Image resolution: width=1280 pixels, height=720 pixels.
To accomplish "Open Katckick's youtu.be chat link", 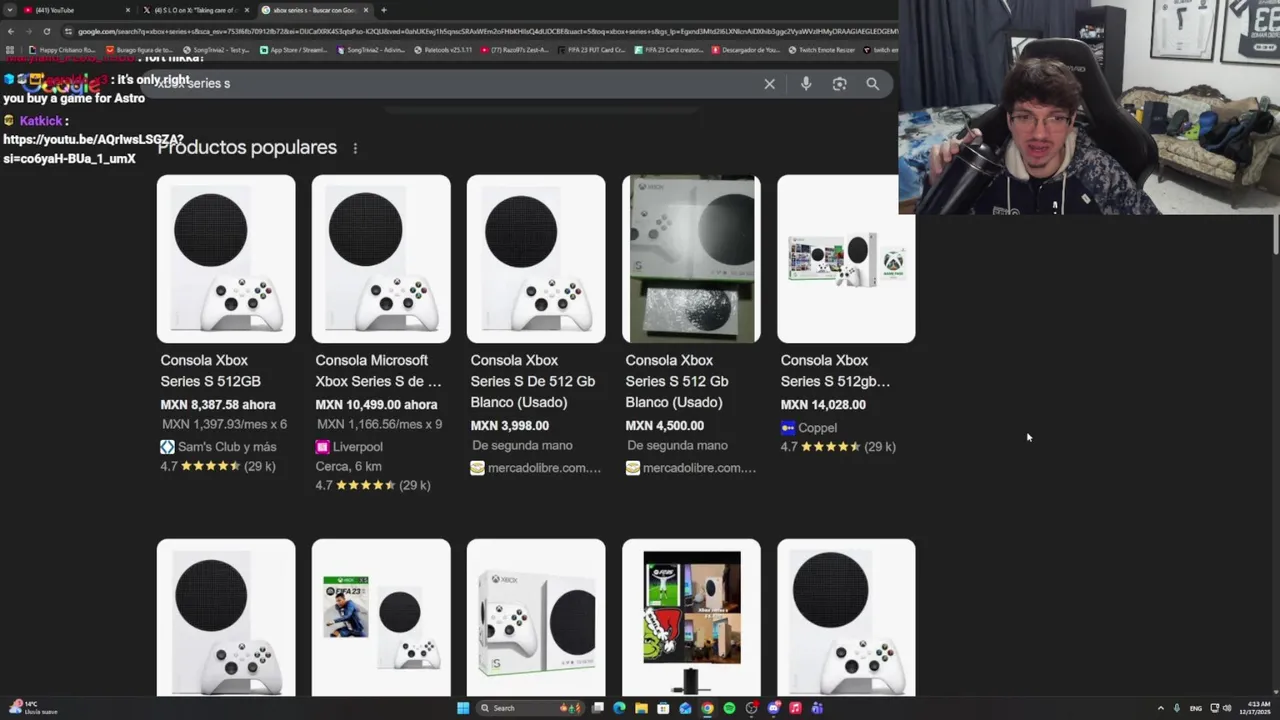I will (93, 149).
